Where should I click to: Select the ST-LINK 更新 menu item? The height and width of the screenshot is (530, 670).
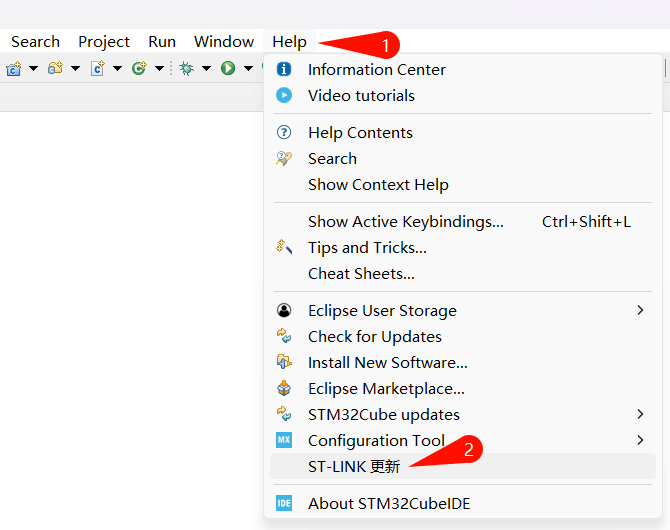[353, 466]
